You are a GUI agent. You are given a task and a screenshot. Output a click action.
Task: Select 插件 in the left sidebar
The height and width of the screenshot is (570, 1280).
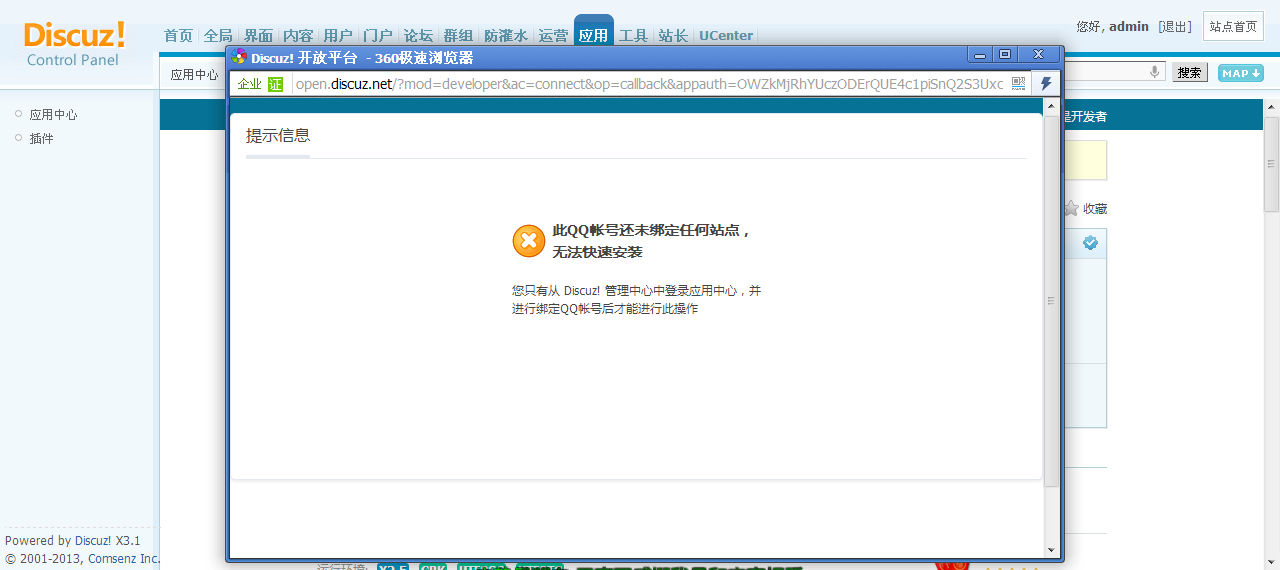(41, 138)
